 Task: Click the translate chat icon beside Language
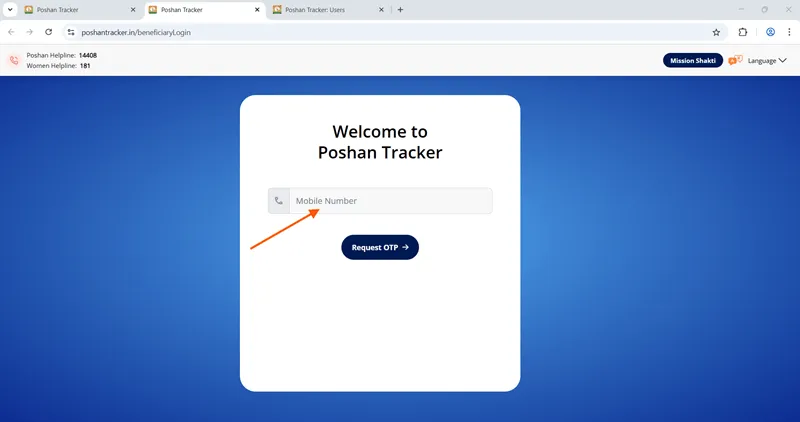tap(735, 60)
